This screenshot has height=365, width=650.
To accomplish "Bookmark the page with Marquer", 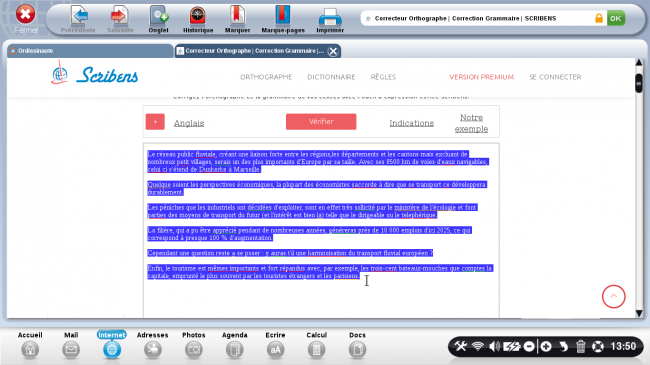I will pyautogui.click(x=237, y=16).
